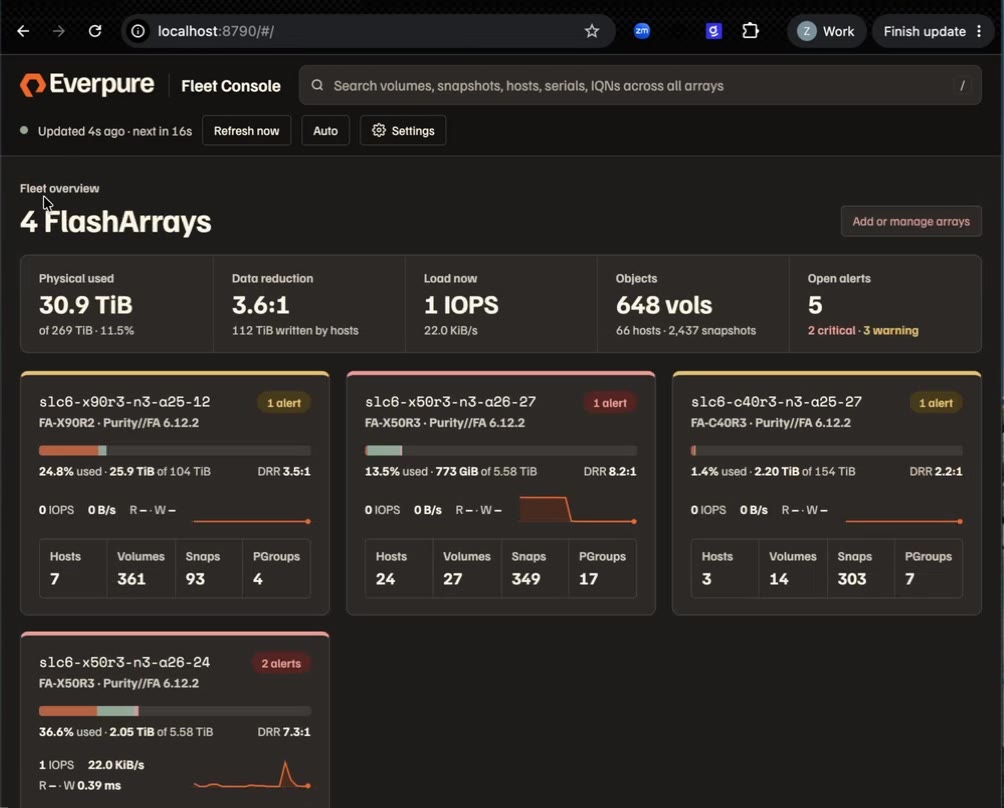The width and height of the screenshot is (1004, 808).
Task: Click Hosts 3 cell
Action: tap(725, 569)
